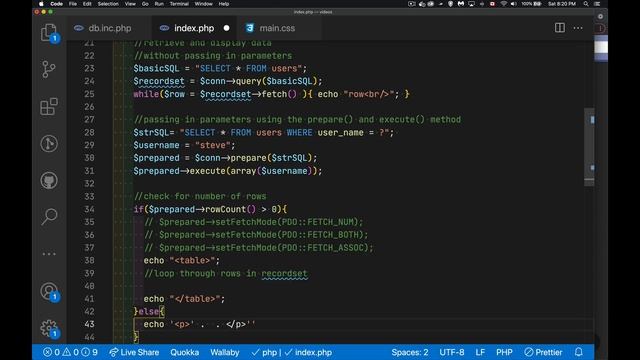Open Wi-Fi status in macOS menu bar
The height and width of the screenshot is (360, 640).
point(504,4)
